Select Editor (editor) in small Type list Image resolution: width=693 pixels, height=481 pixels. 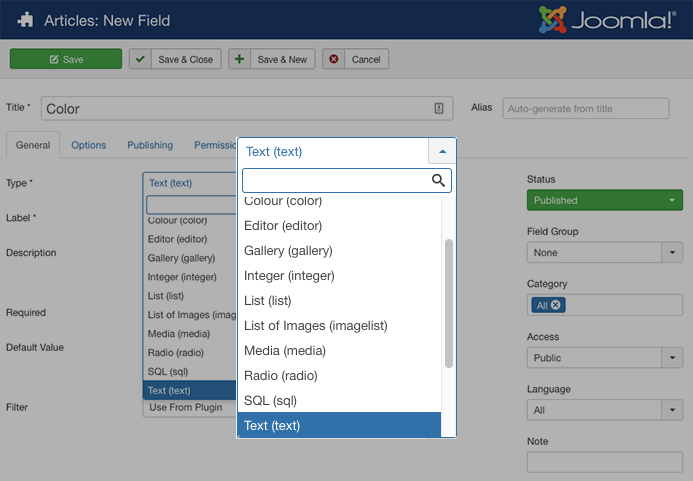click(190, 239)
